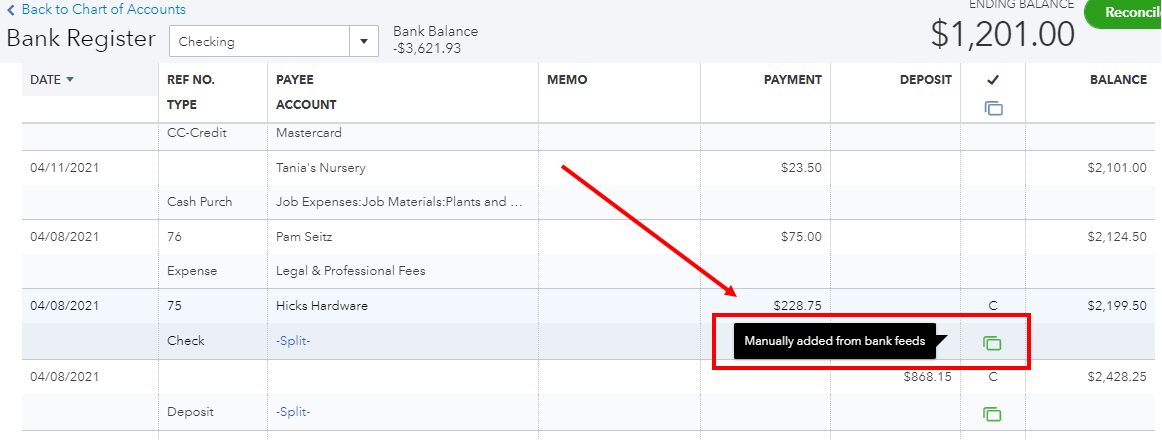The width and height of the screenshot is (1162, 442).
Task: Select the $228.75 payment amount
Action: [797, 306]
